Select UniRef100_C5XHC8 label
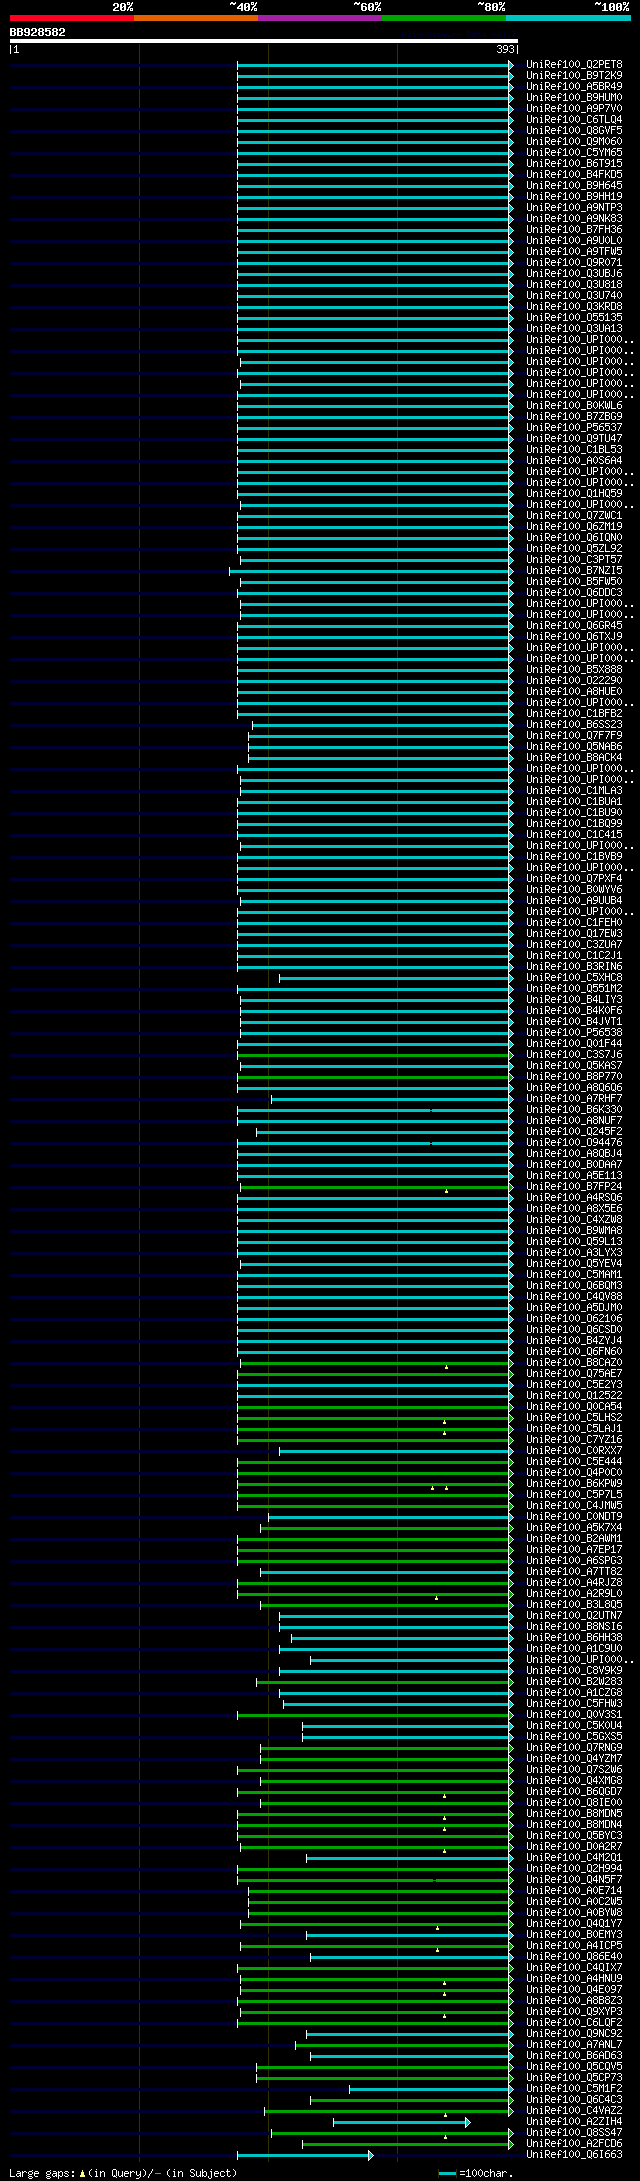The height and width of the screenshot is (2181, 640). click(x=574, y=978)
